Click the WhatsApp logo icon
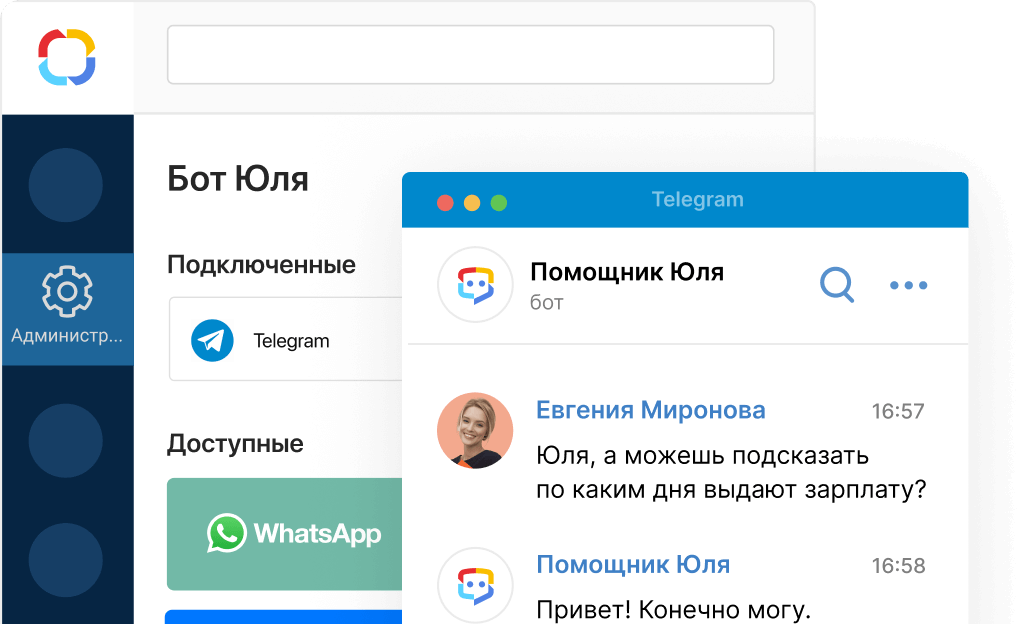This screenshot has width=1030, height=624. coord(227,533)
